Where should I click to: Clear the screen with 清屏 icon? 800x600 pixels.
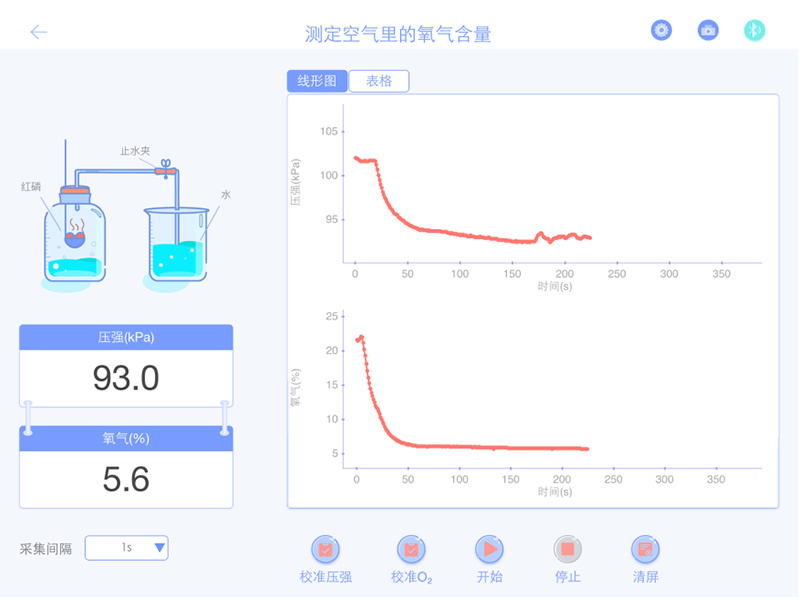click(x=645, y=549)
